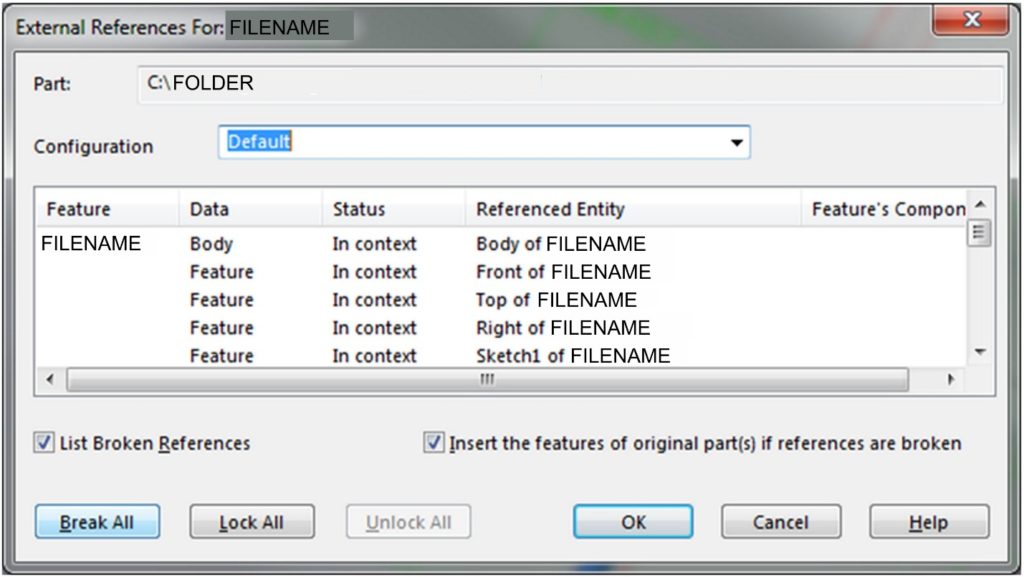Uncheck Insert the features of original part(s)
Screen dimensions: 1024x577
(x=434, y=443)
